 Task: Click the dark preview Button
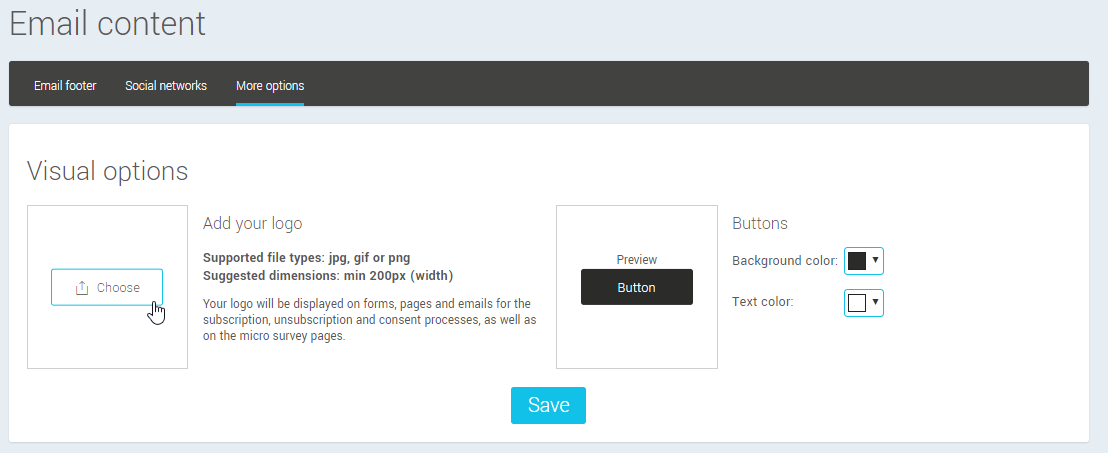(x=637, y=287)
